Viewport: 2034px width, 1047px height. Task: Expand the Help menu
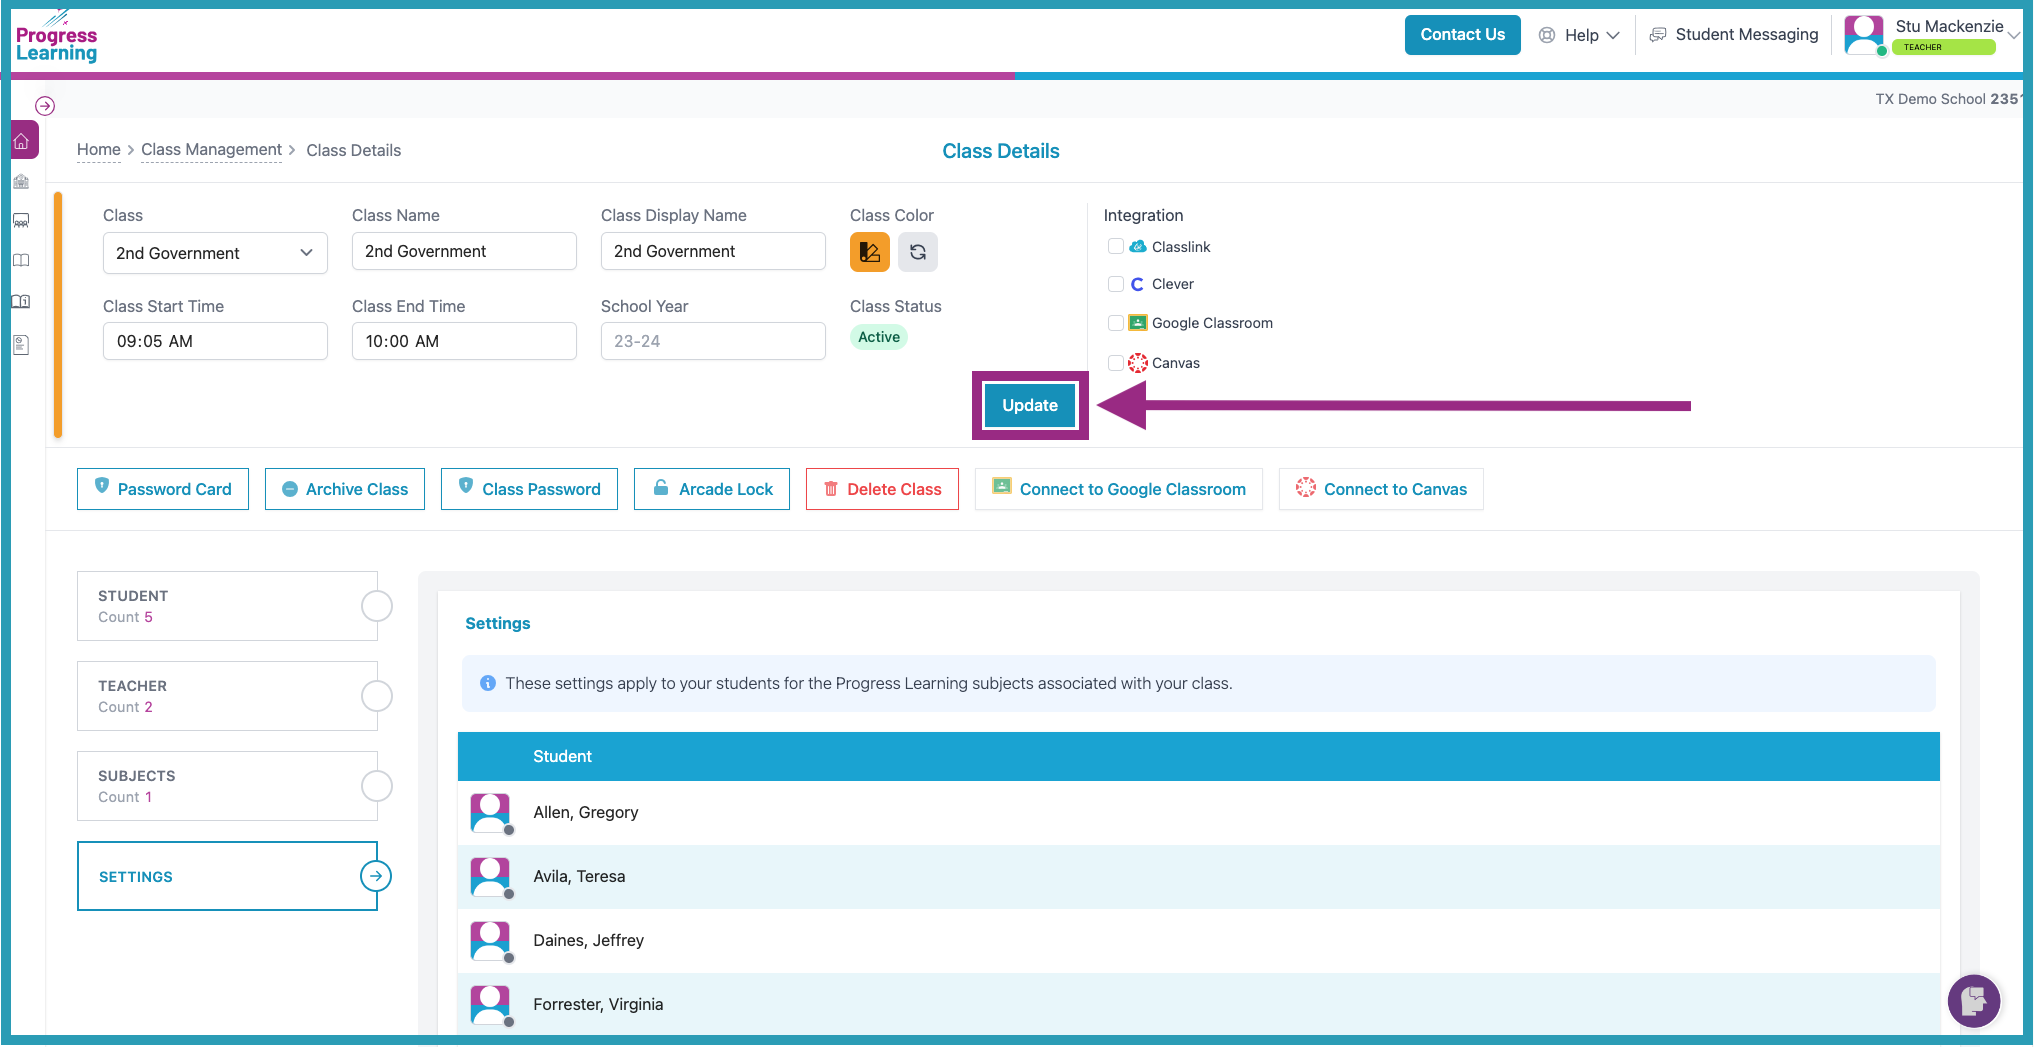pyautogui.click(x=1579, y=35)
